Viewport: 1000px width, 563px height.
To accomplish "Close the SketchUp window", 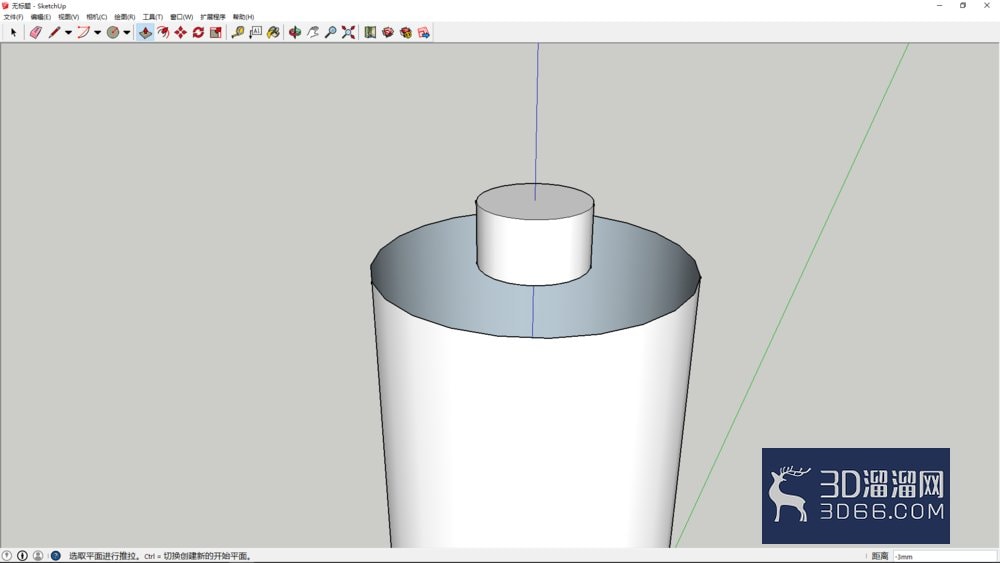I will [x=987, y=6].
